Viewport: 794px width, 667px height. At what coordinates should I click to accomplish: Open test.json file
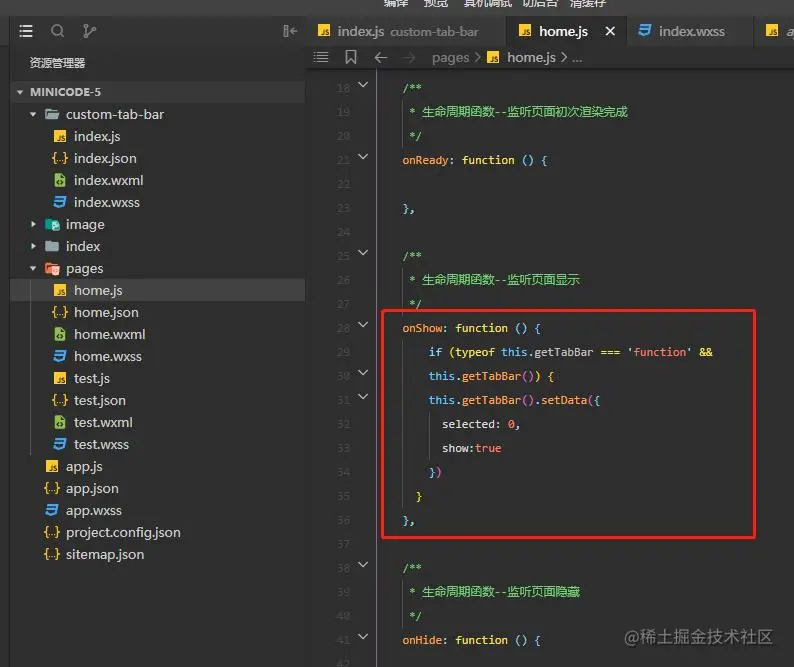click(157, 401)
